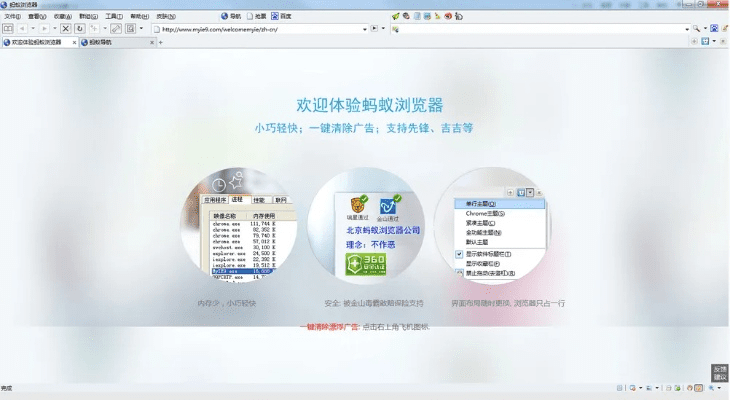
Task: Expand the forward history dropdown arrow
Action: [x=55, y=29]
